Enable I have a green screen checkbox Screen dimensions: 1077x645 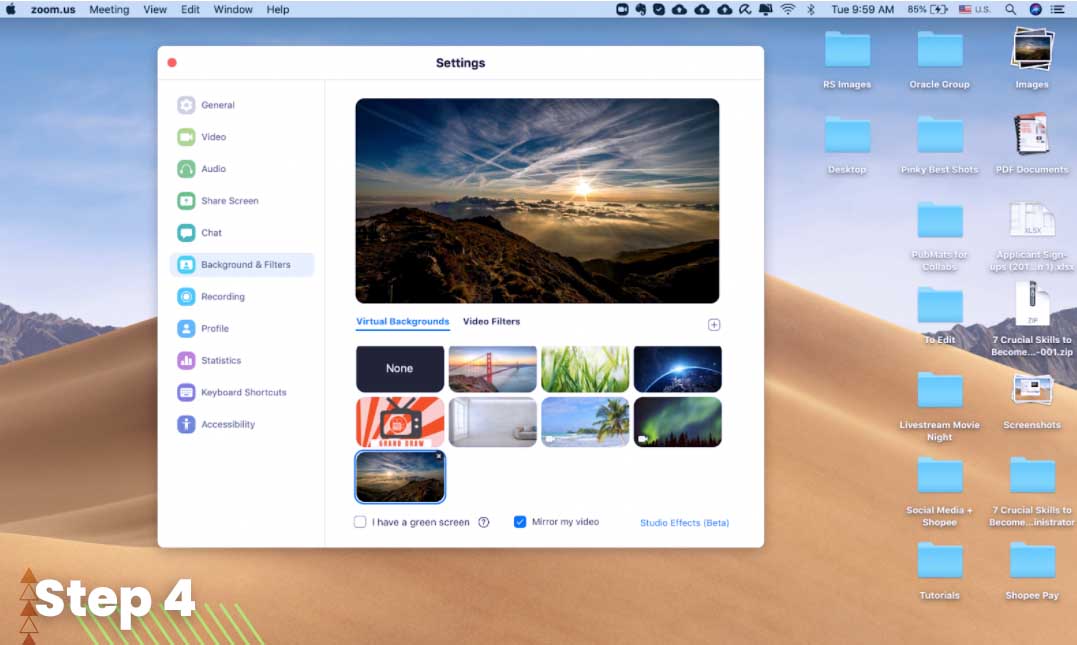(360, 522)
